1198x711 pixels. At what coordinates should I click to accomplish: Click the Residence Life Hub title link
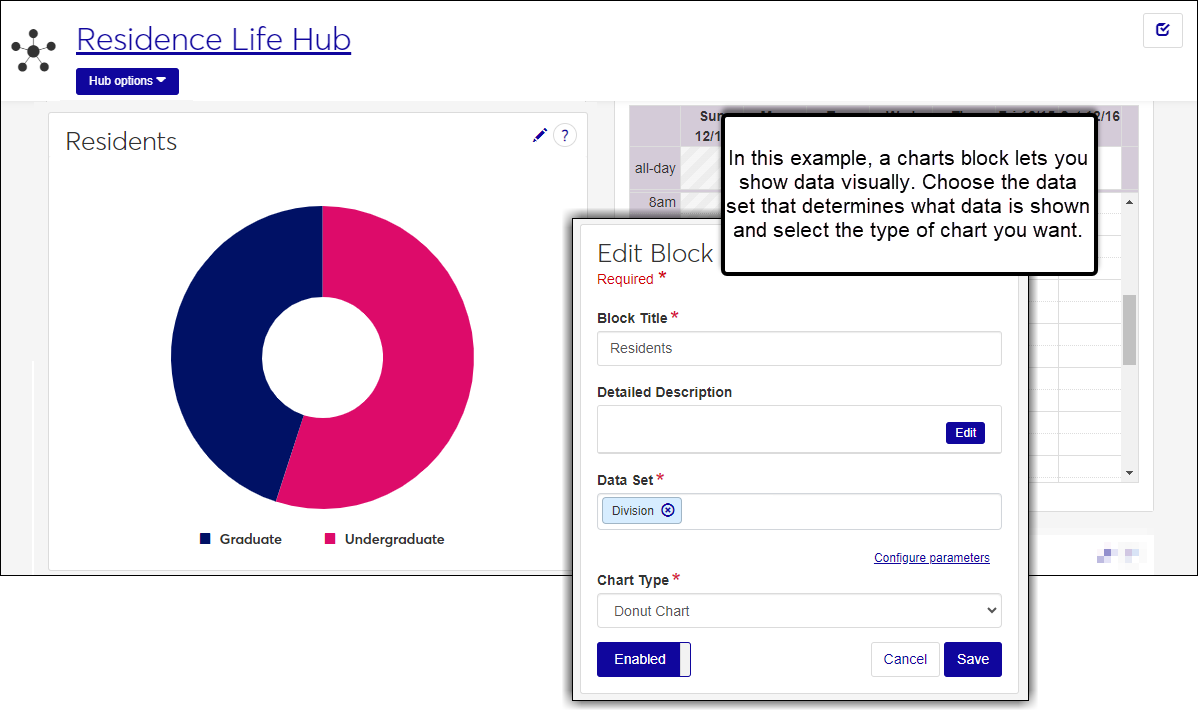point(213,39)
